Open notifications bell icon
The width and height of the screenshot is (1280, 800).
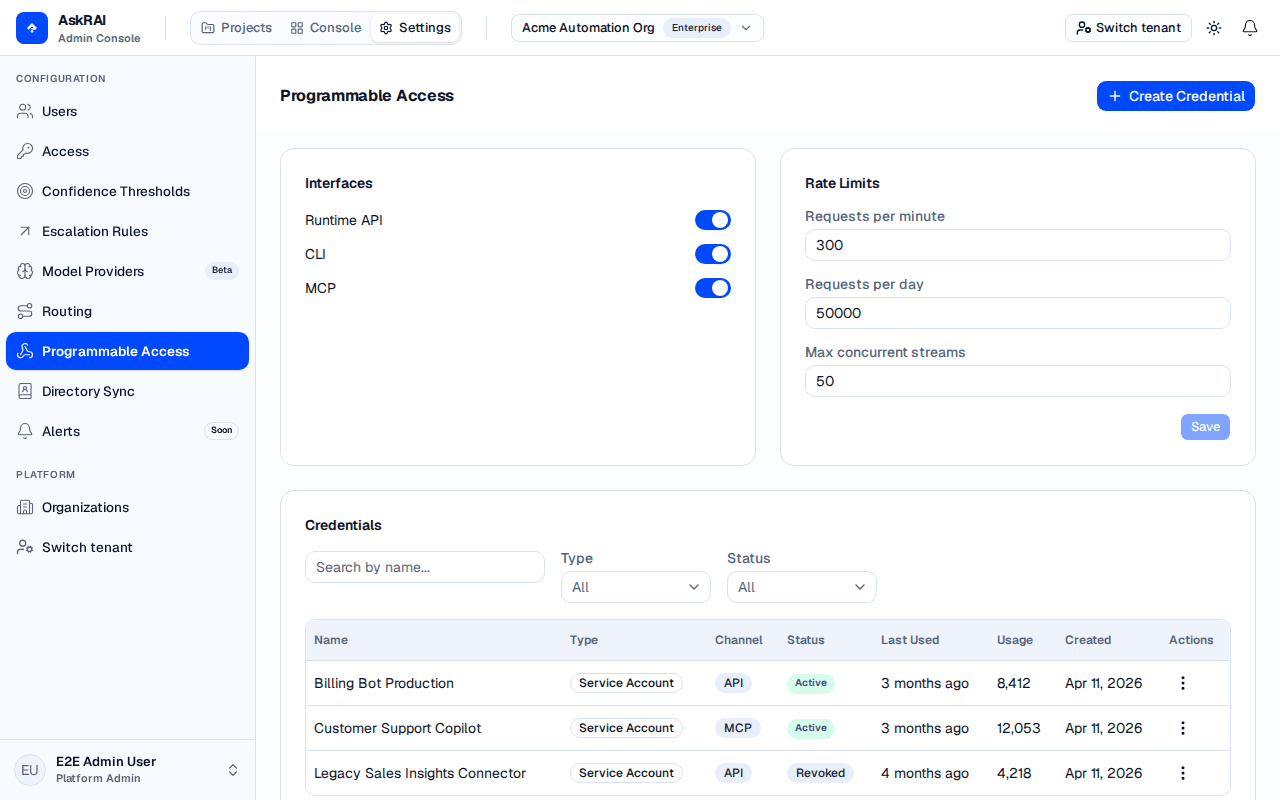tap(1250, 28)
